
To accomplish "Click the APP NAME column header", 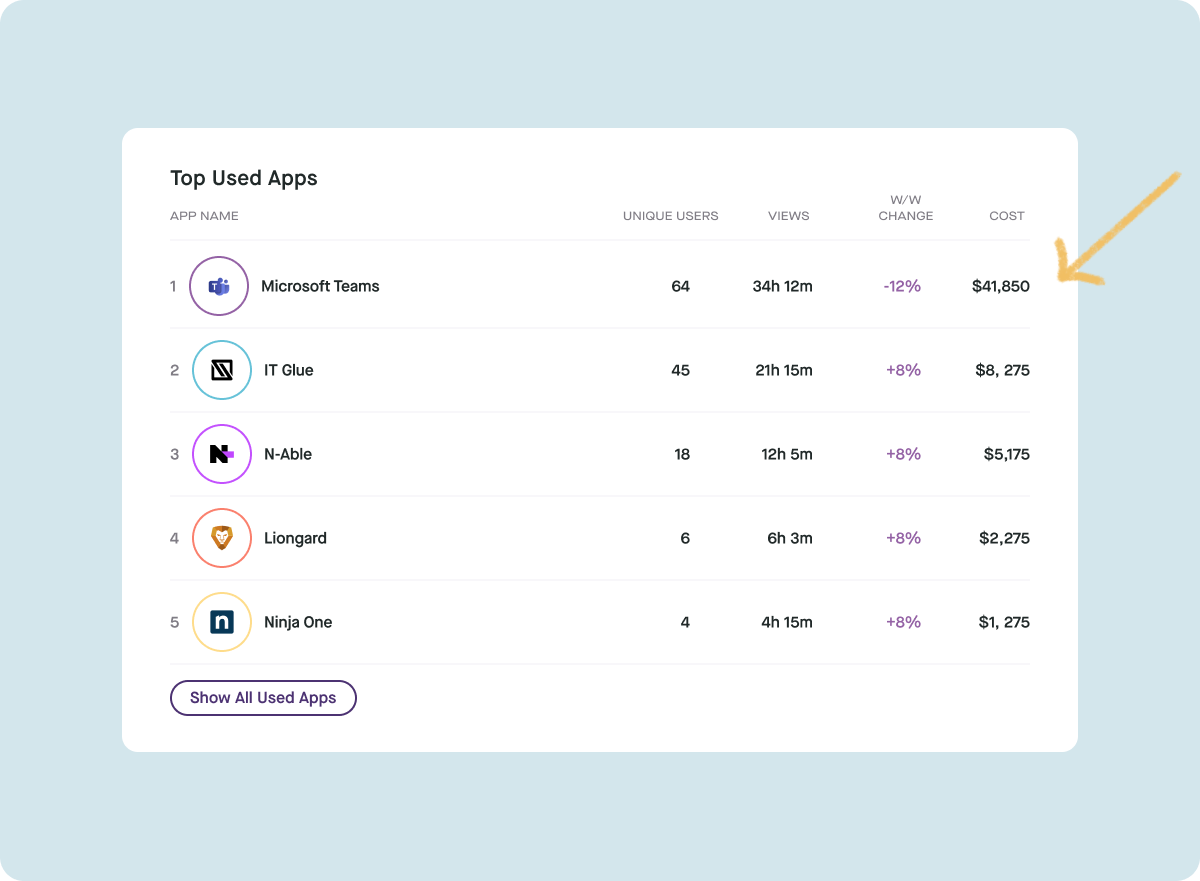I will (x=204, y=216).
